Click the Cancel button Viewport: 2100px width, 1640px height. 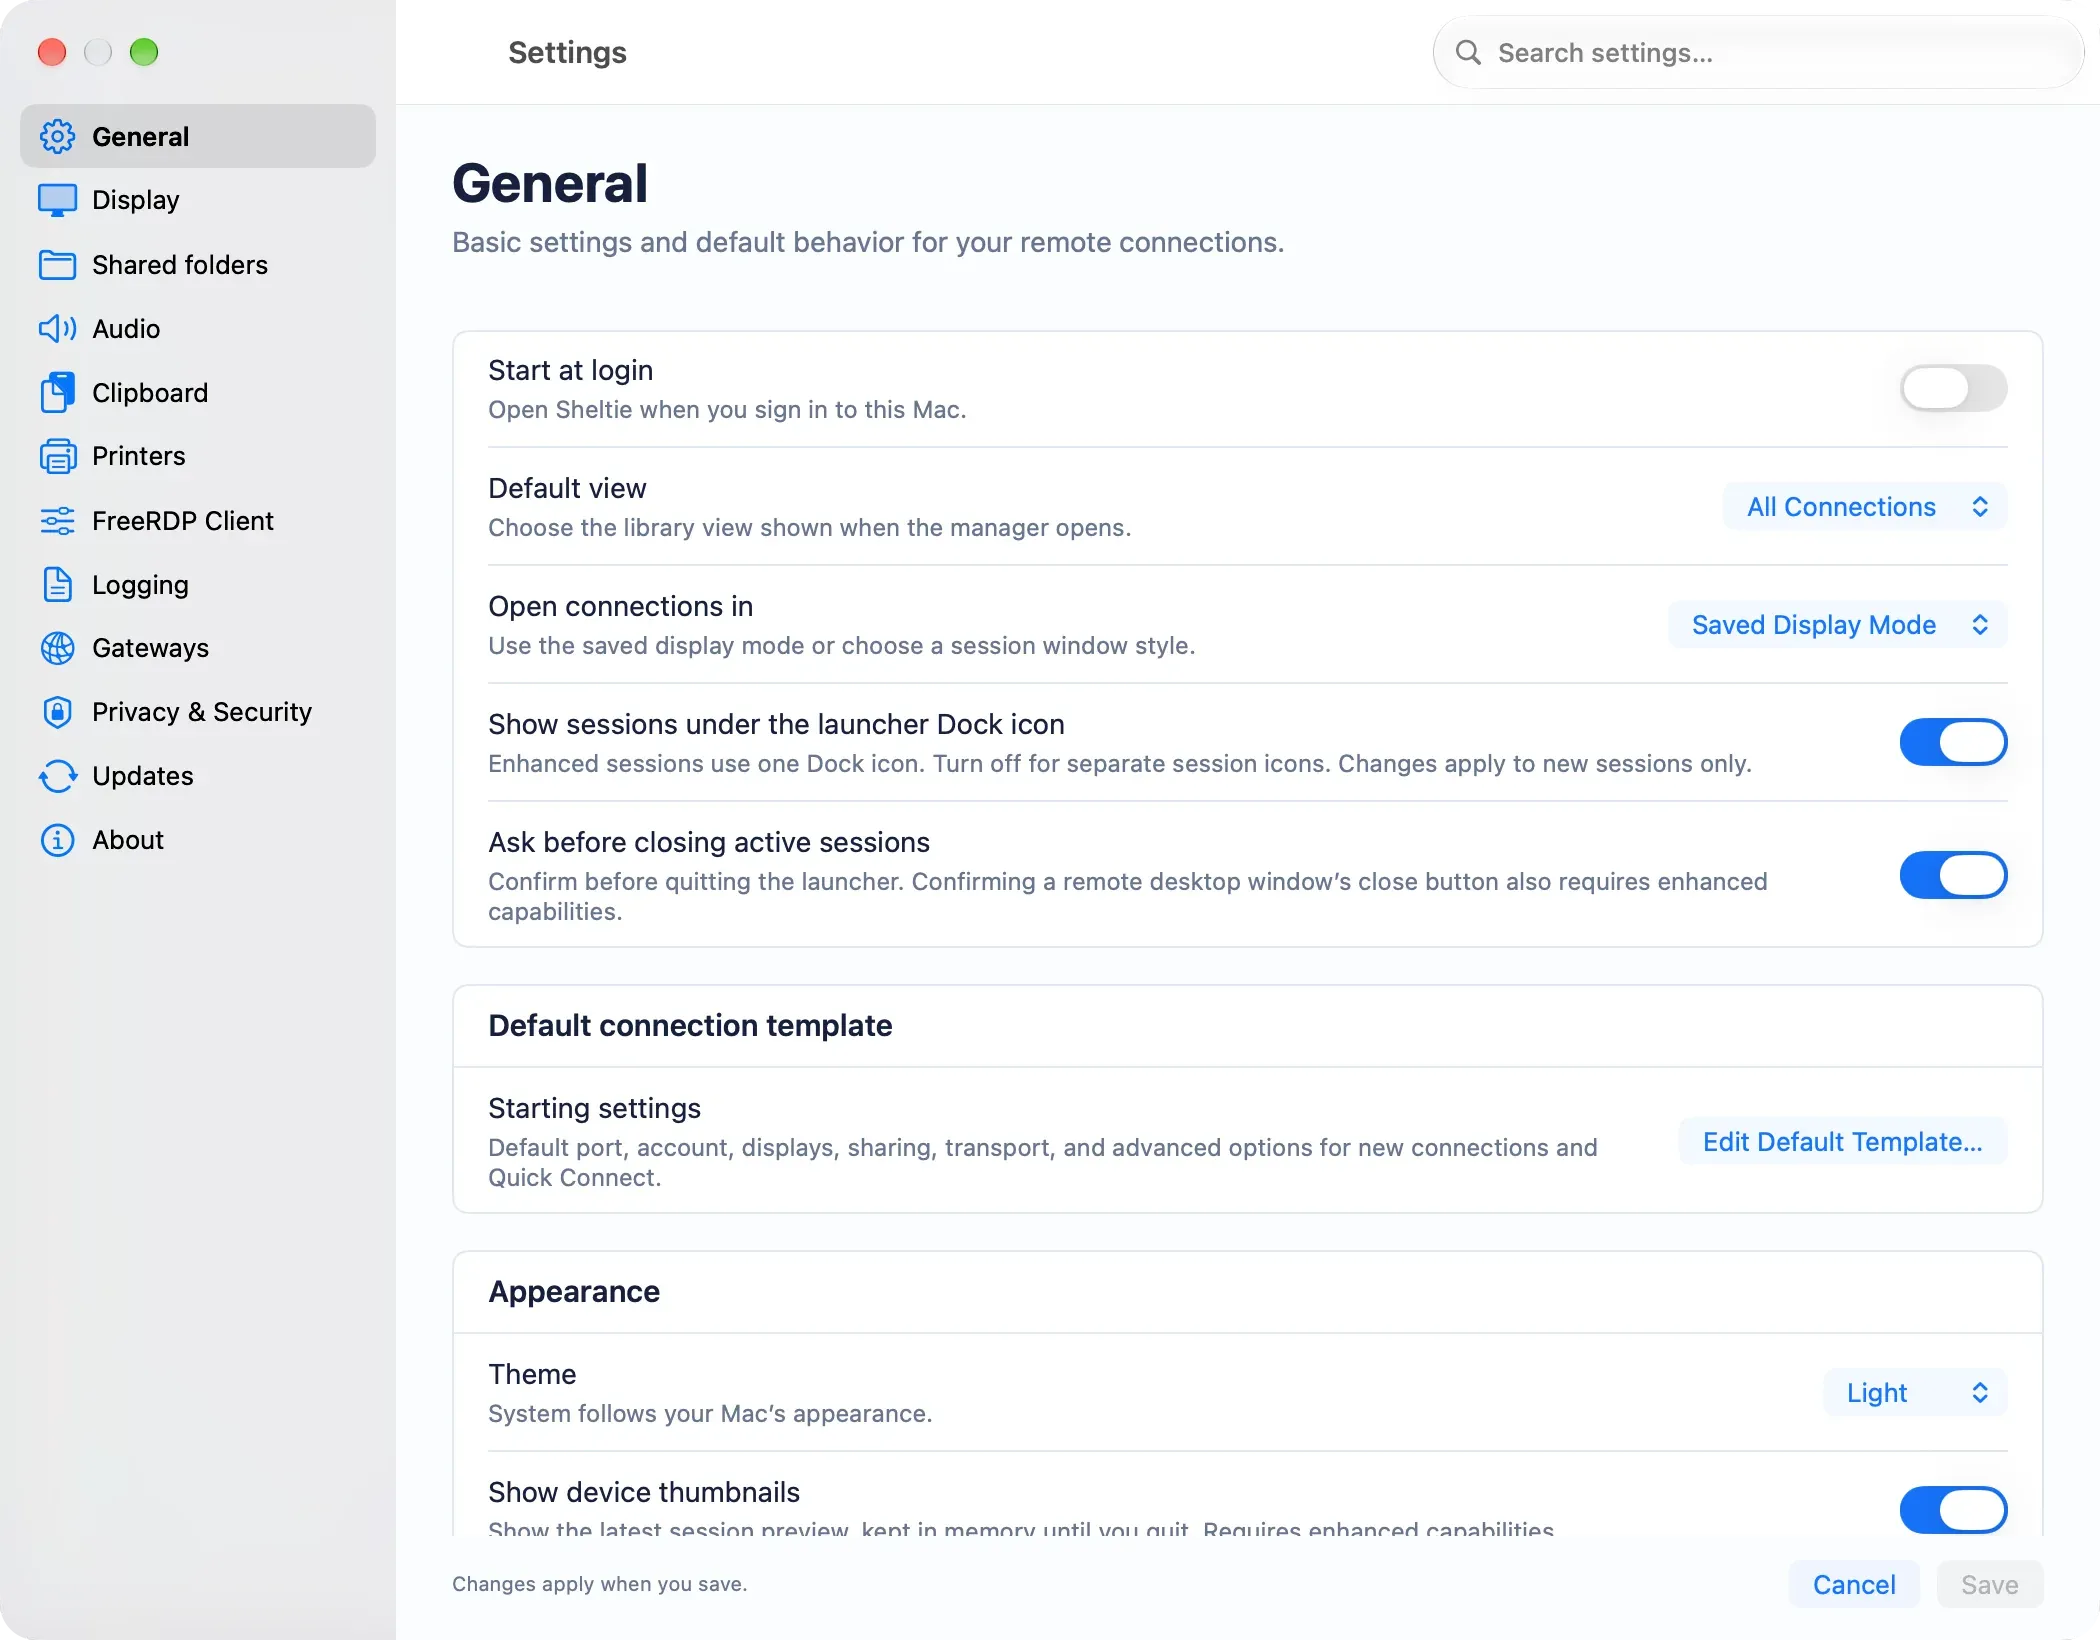[x=1854, y=1585]
